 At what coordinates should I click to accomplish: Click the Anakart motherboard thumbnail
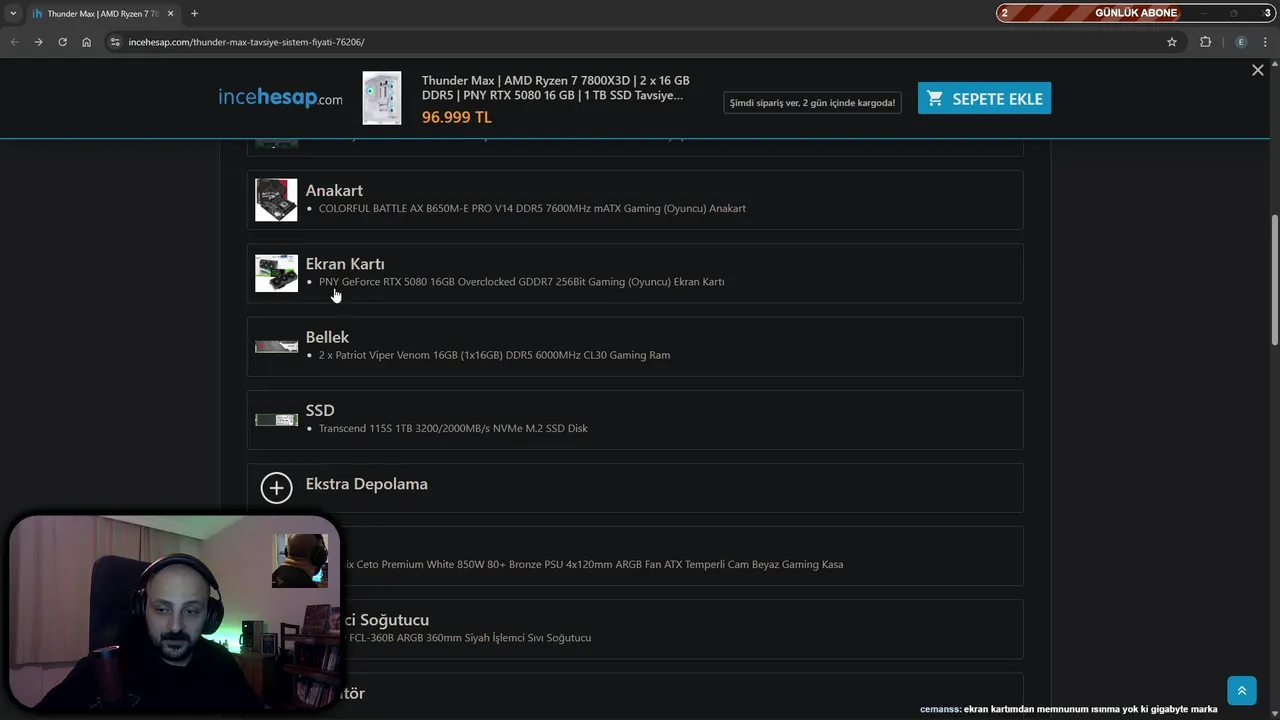[276, 200]
